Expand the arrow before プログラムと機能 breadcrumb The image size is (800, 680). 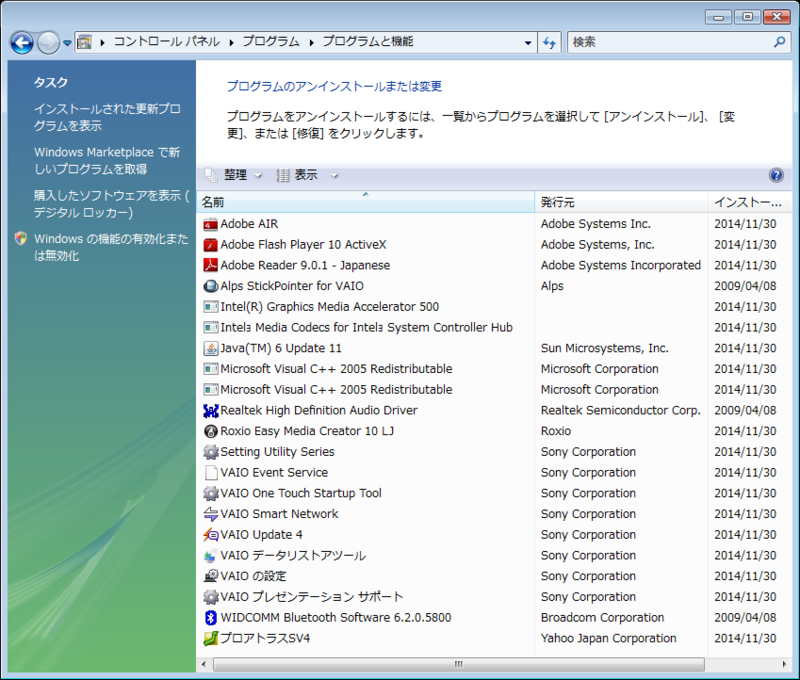(x=311, y=42)
